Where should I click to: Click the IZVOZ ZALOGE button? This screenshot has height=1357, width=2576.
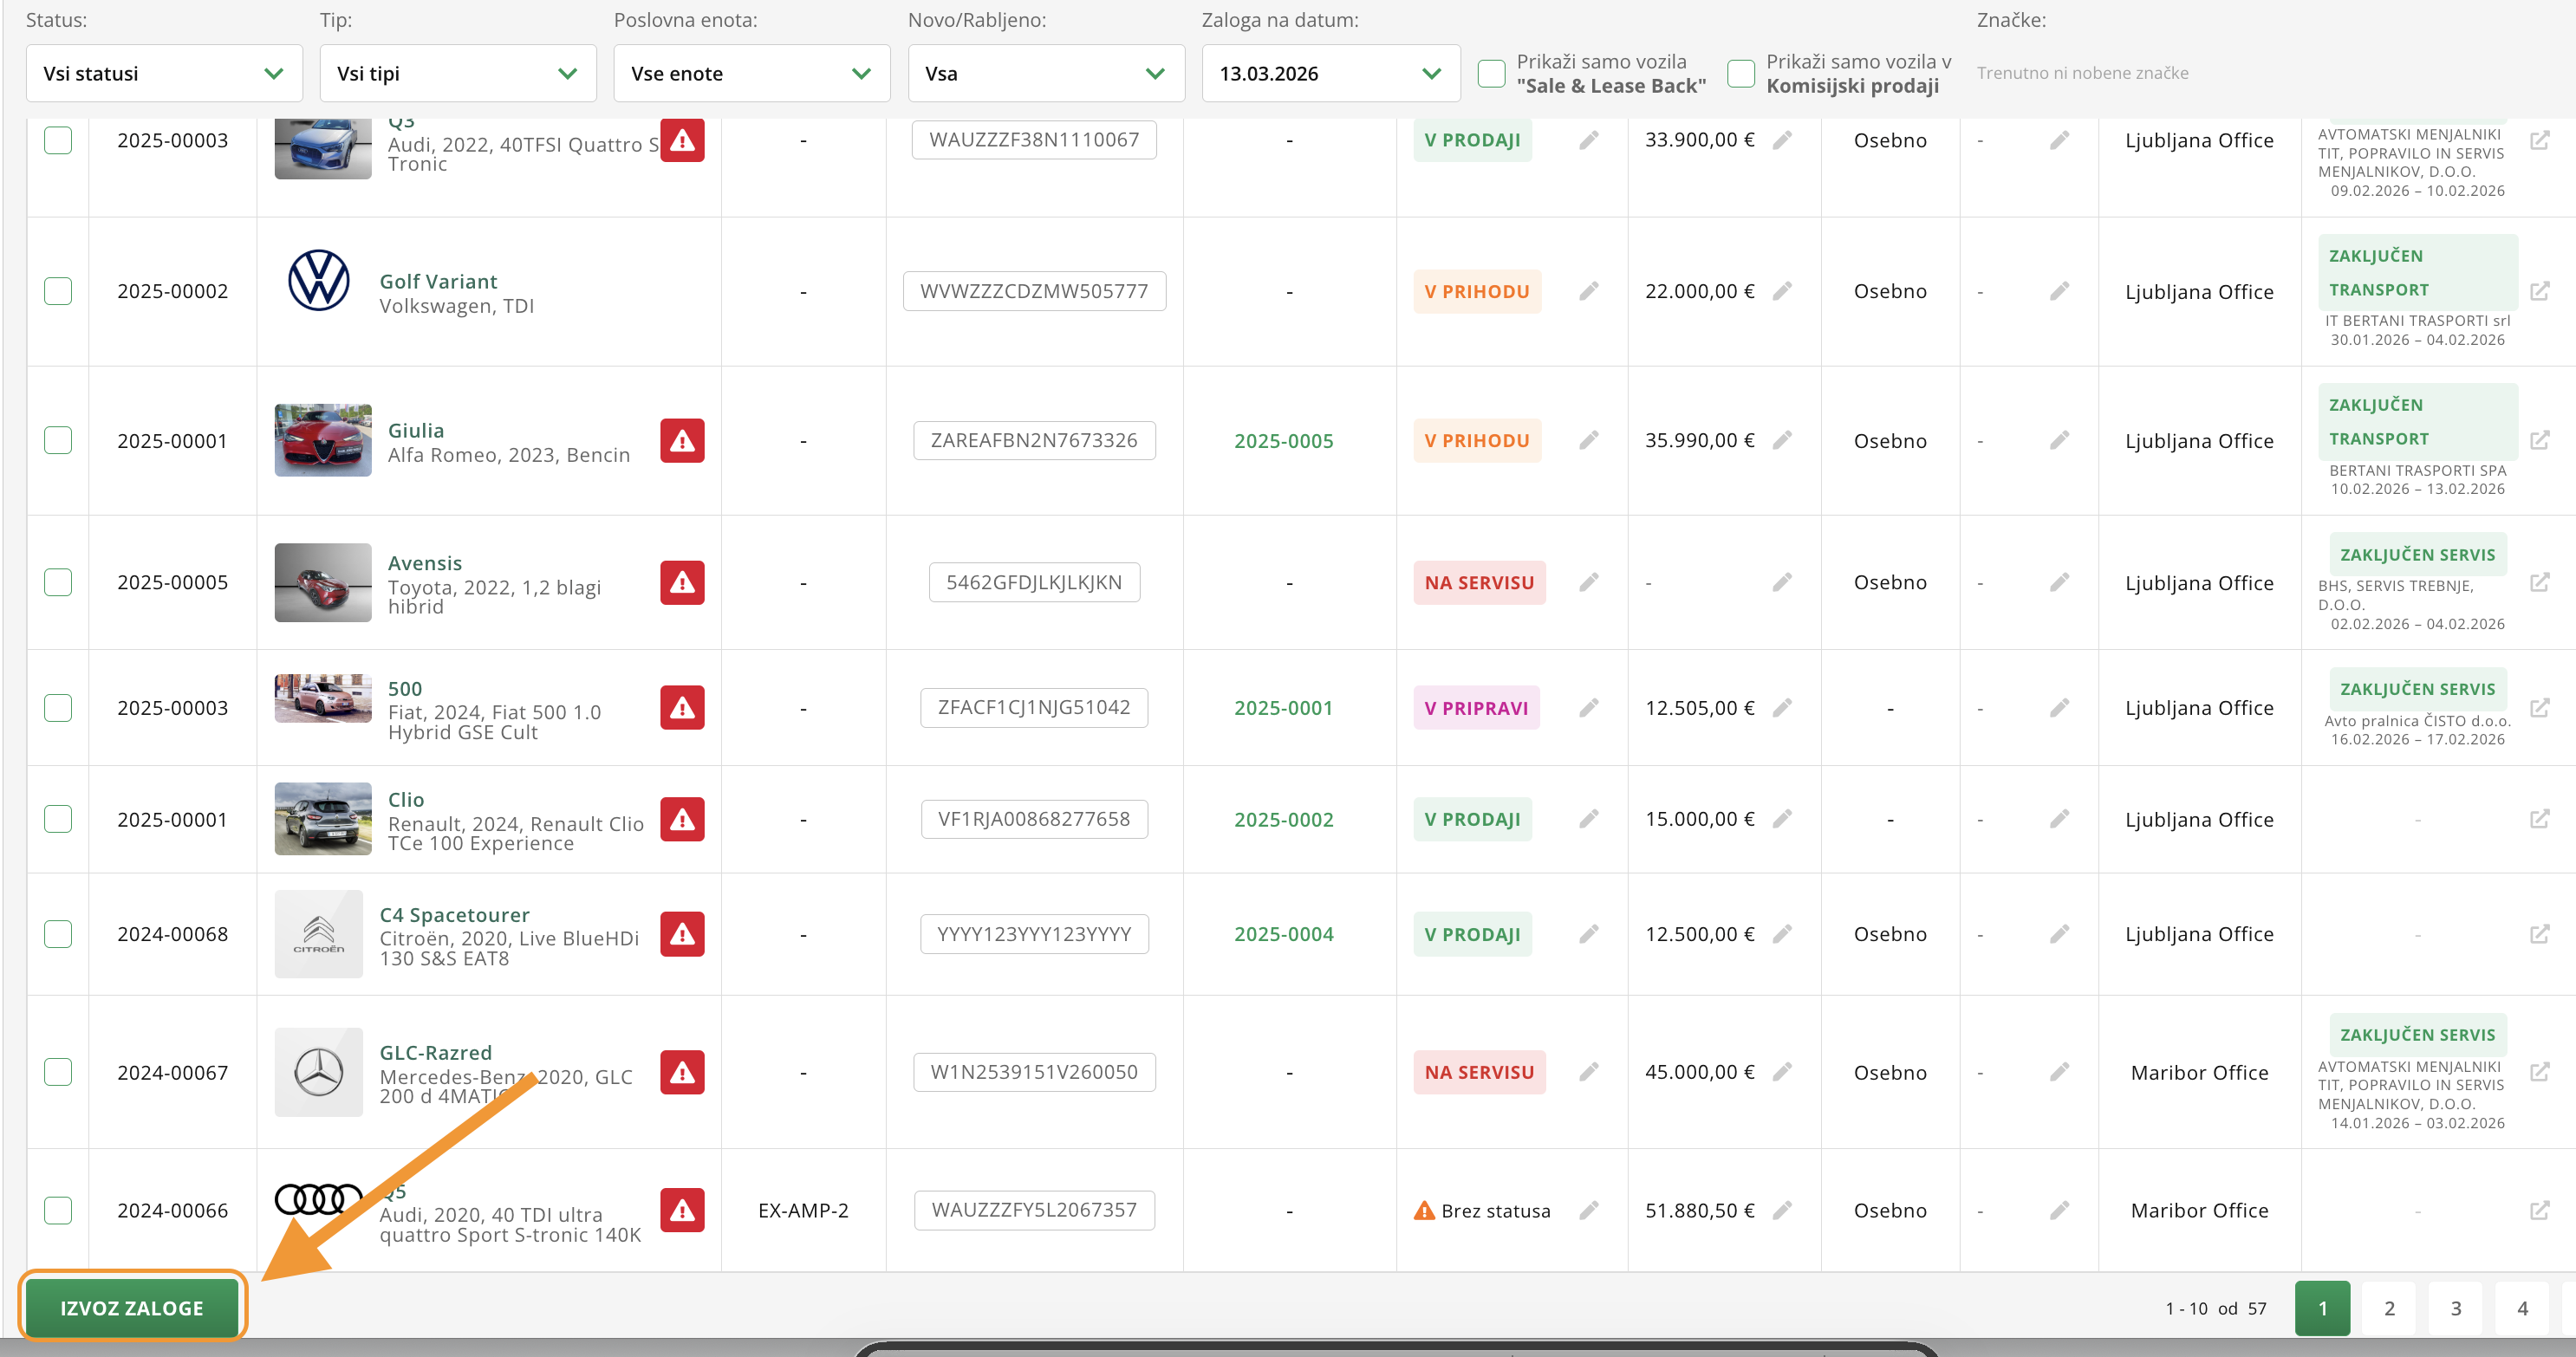tap(132, 1308)
